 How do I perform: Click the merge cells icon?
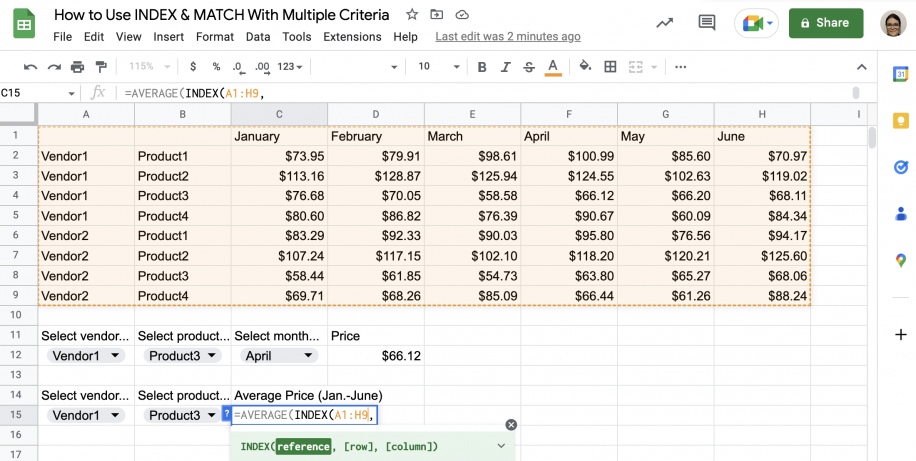tap(635, 67)
